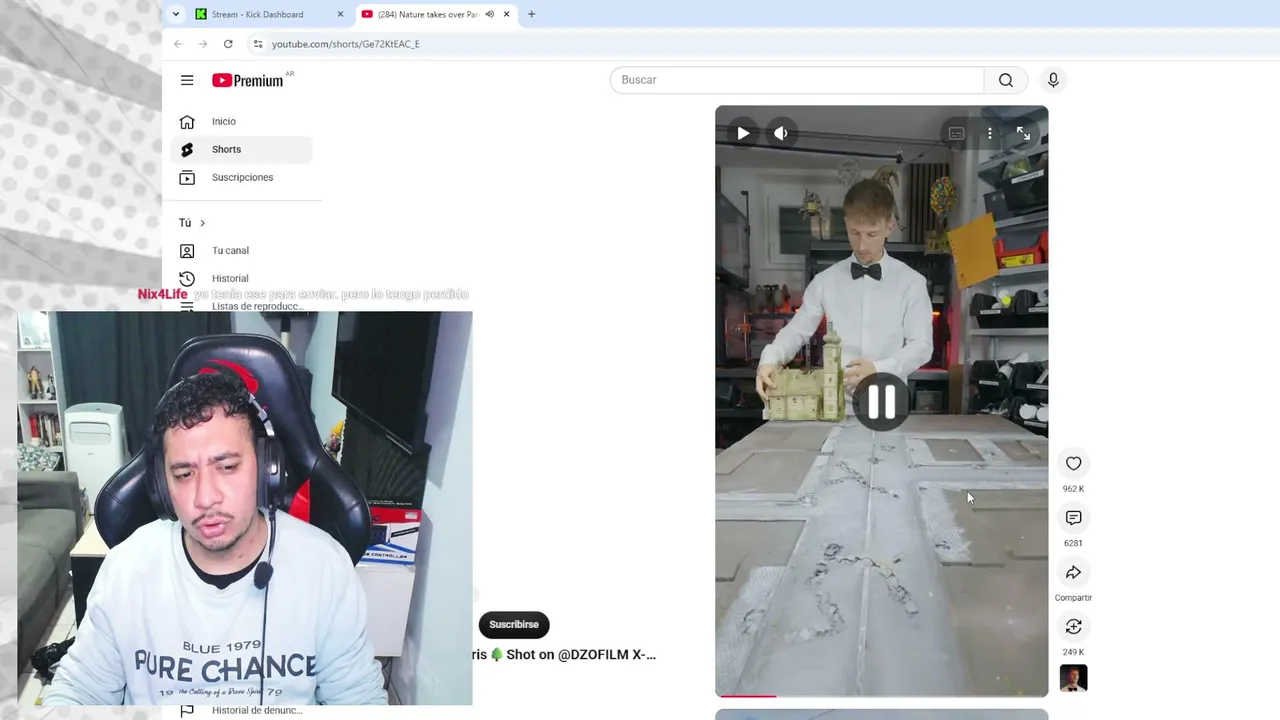Click the Suscribirse button

click(514, 625)
